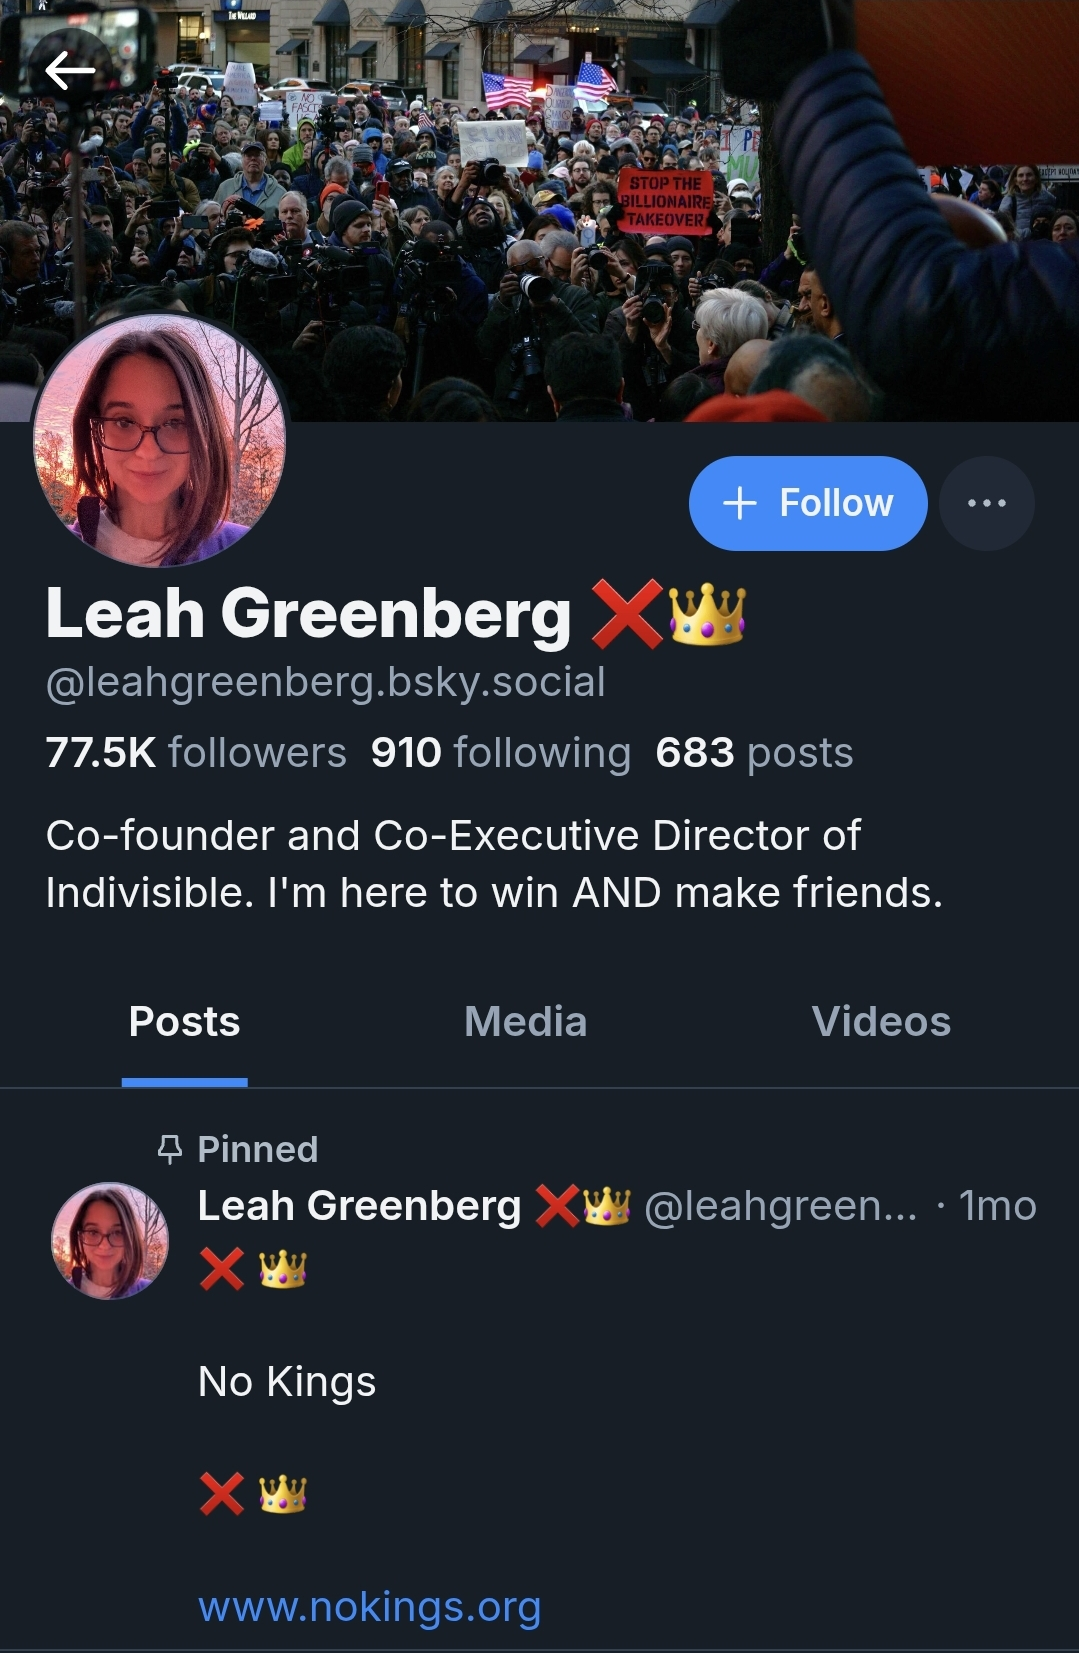
Task: View the 77.5K followers list
Action: (x=196, y=752)
